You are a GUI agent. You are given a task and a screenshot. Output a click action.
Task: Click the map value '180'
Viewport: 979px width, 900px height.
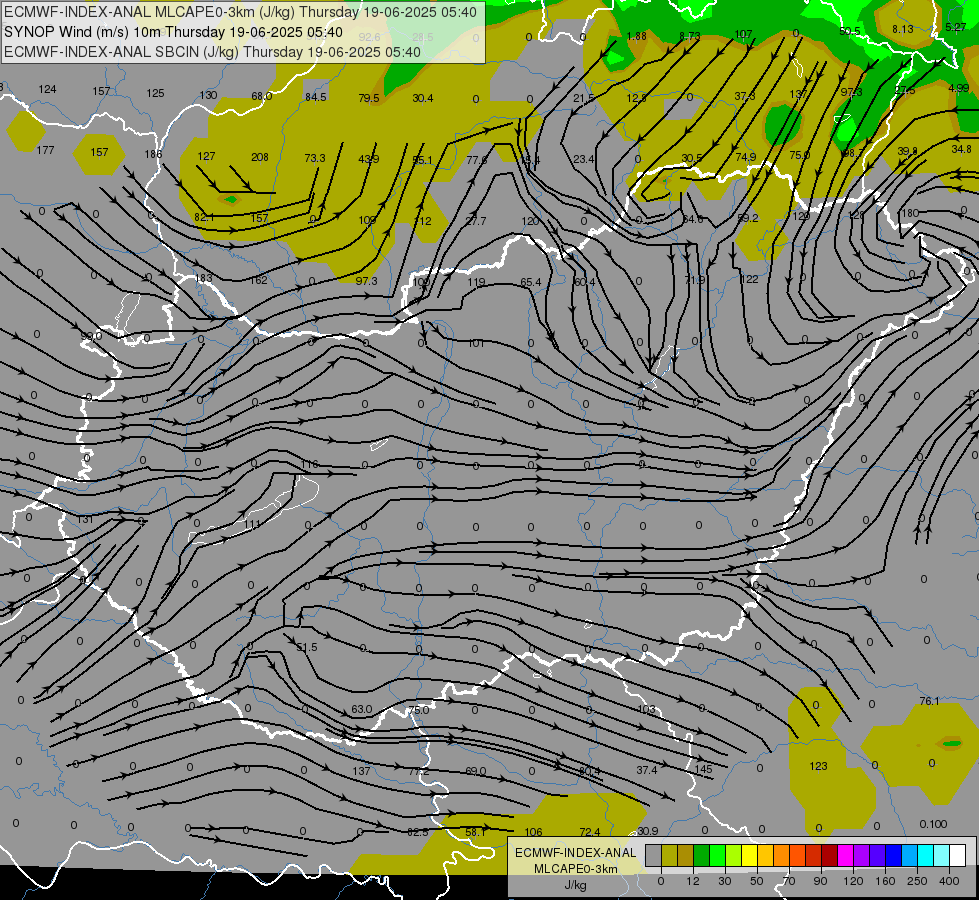pos(910,213)
